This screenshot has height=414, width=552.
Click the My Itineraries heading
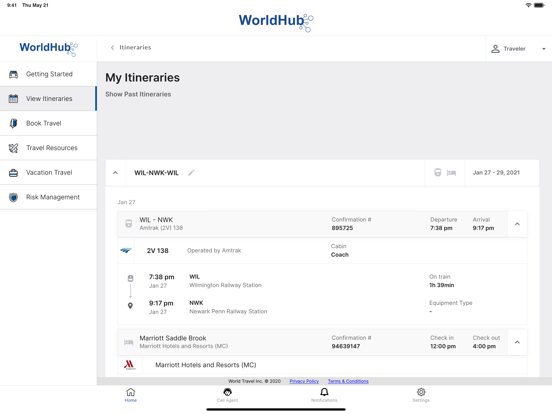point(143,78)
